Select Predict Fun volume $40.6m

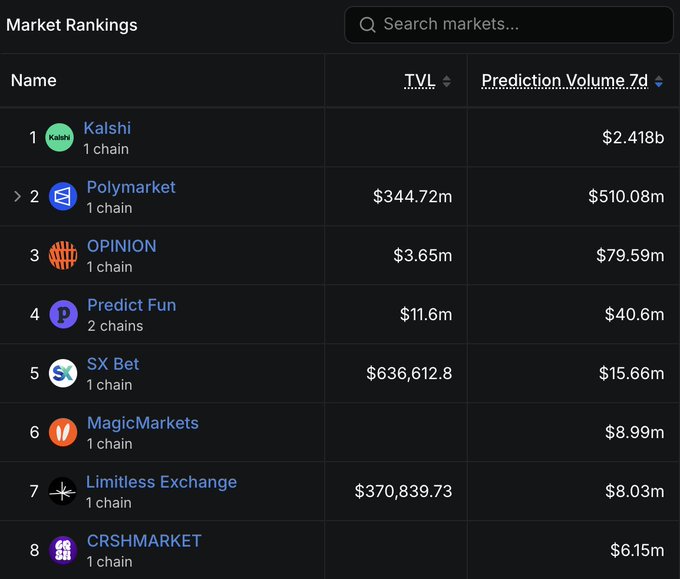634,314
